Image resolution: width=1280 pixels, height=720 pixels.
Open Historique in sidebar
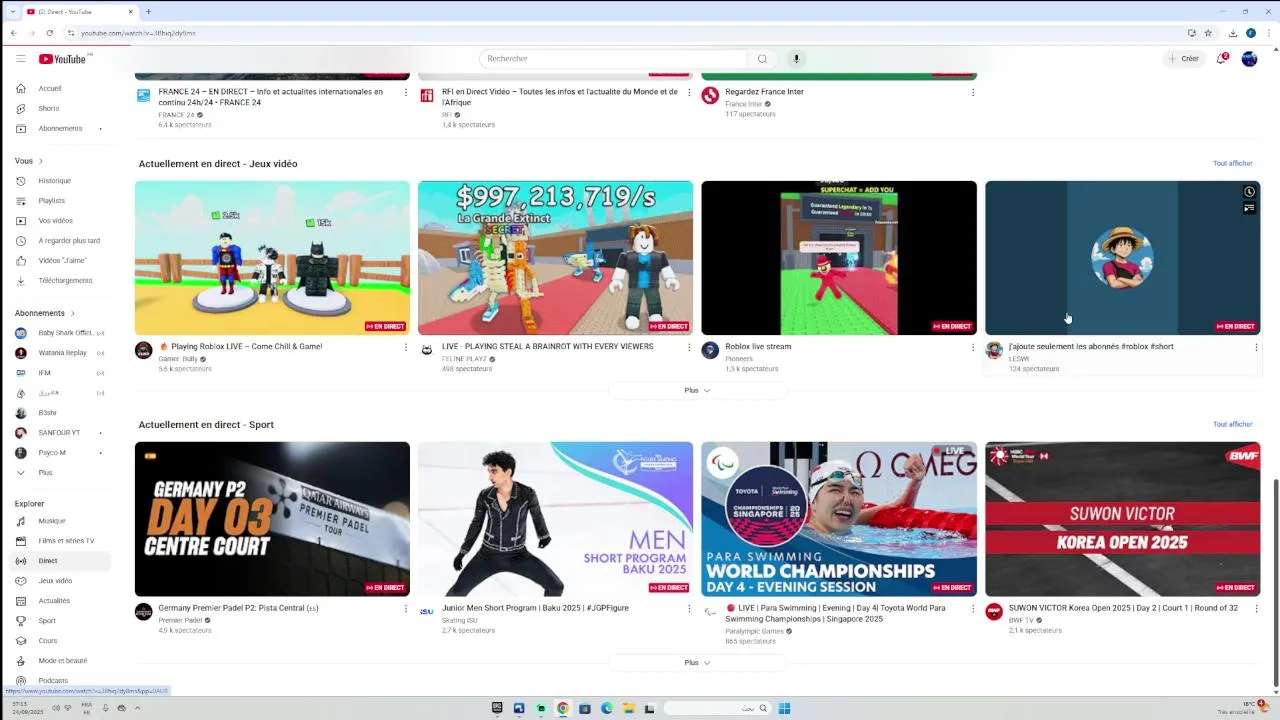[x=58, y=181]
